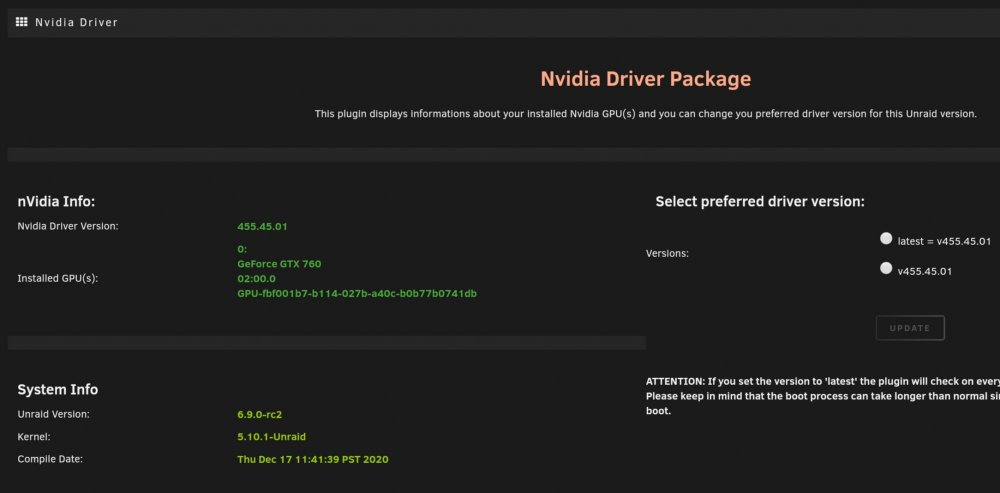This screenshot has height=493, width=1000.
Task: Click the grid icon beside Nvidia Driver
Action: click(x=22, y=22)
